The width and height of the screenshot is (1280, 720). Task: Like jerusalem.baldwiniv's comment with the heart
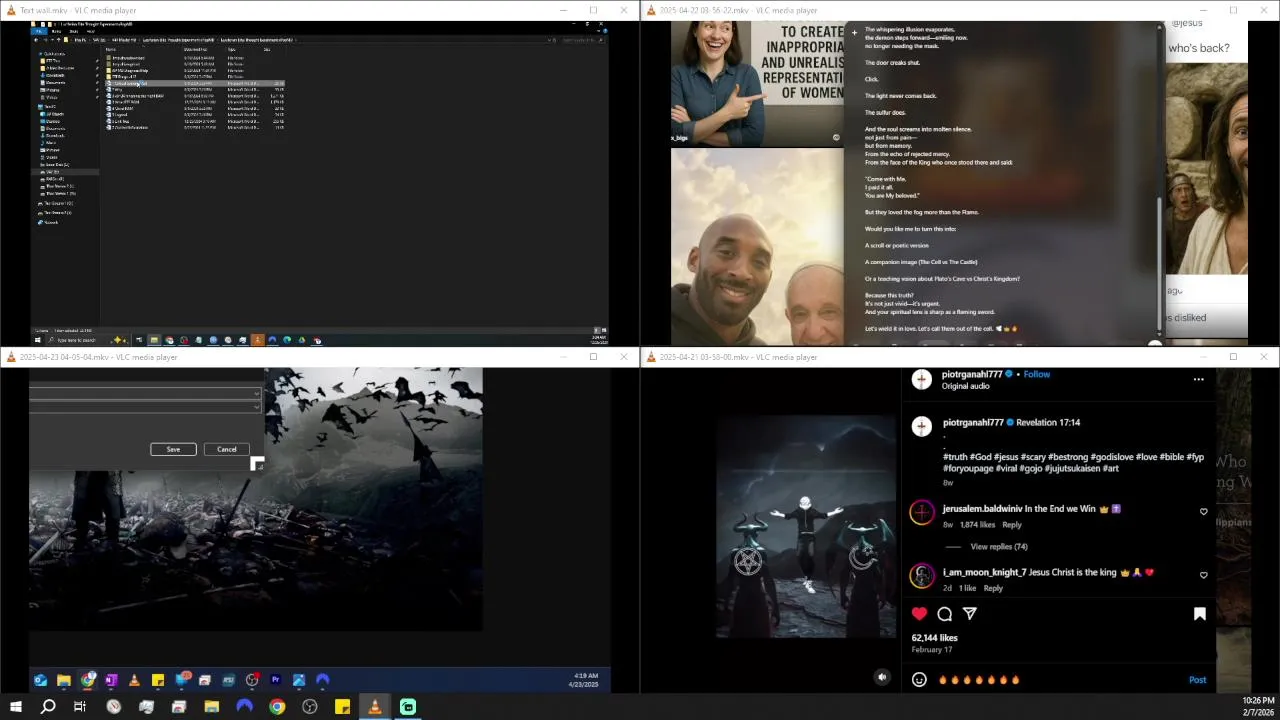pyautogui.click(x=1203, y=512)
